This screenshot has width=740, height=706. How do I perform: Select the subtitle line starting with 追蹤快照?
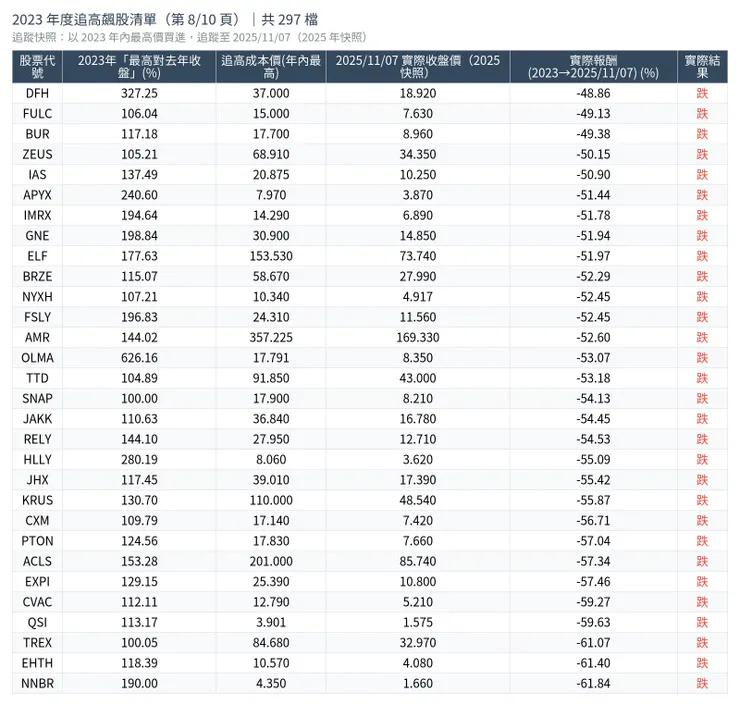[x=190, y=37]
